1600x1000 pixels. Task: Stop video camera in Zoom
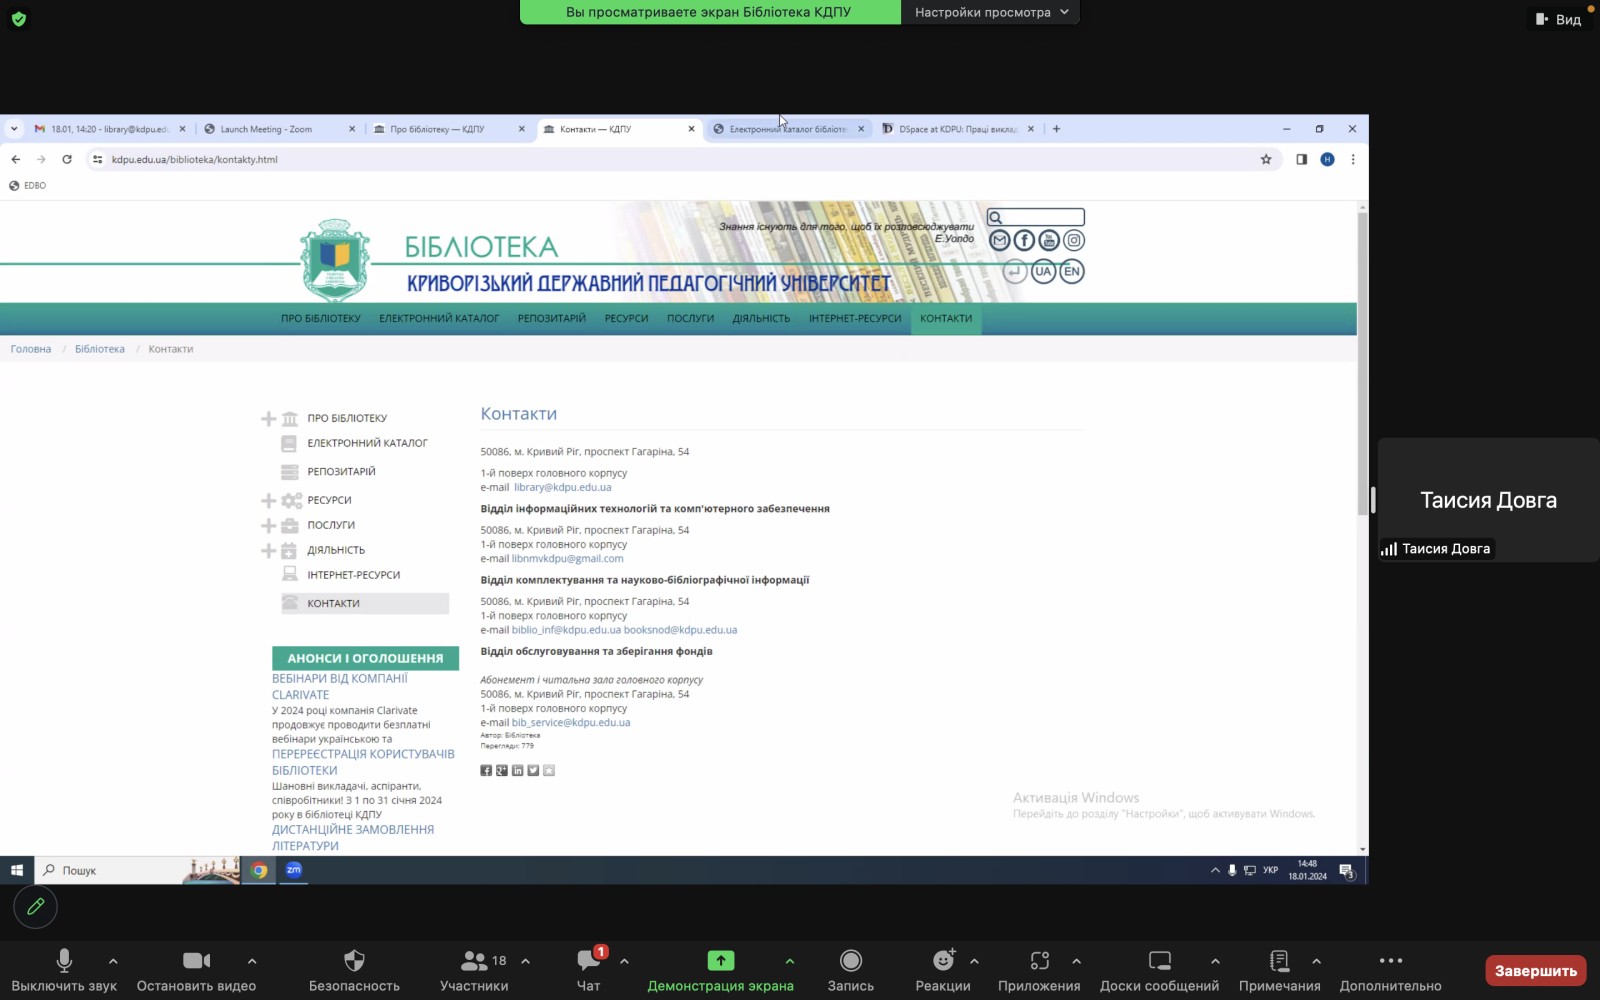pos(196,970)
